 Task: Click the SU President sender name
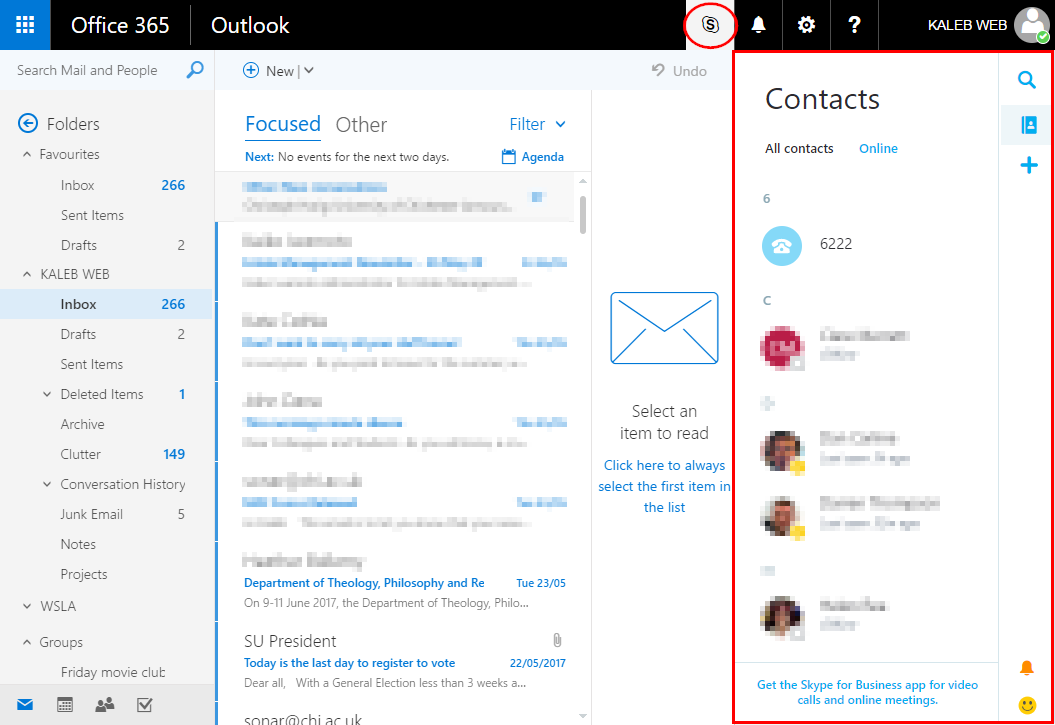(290, 641)
